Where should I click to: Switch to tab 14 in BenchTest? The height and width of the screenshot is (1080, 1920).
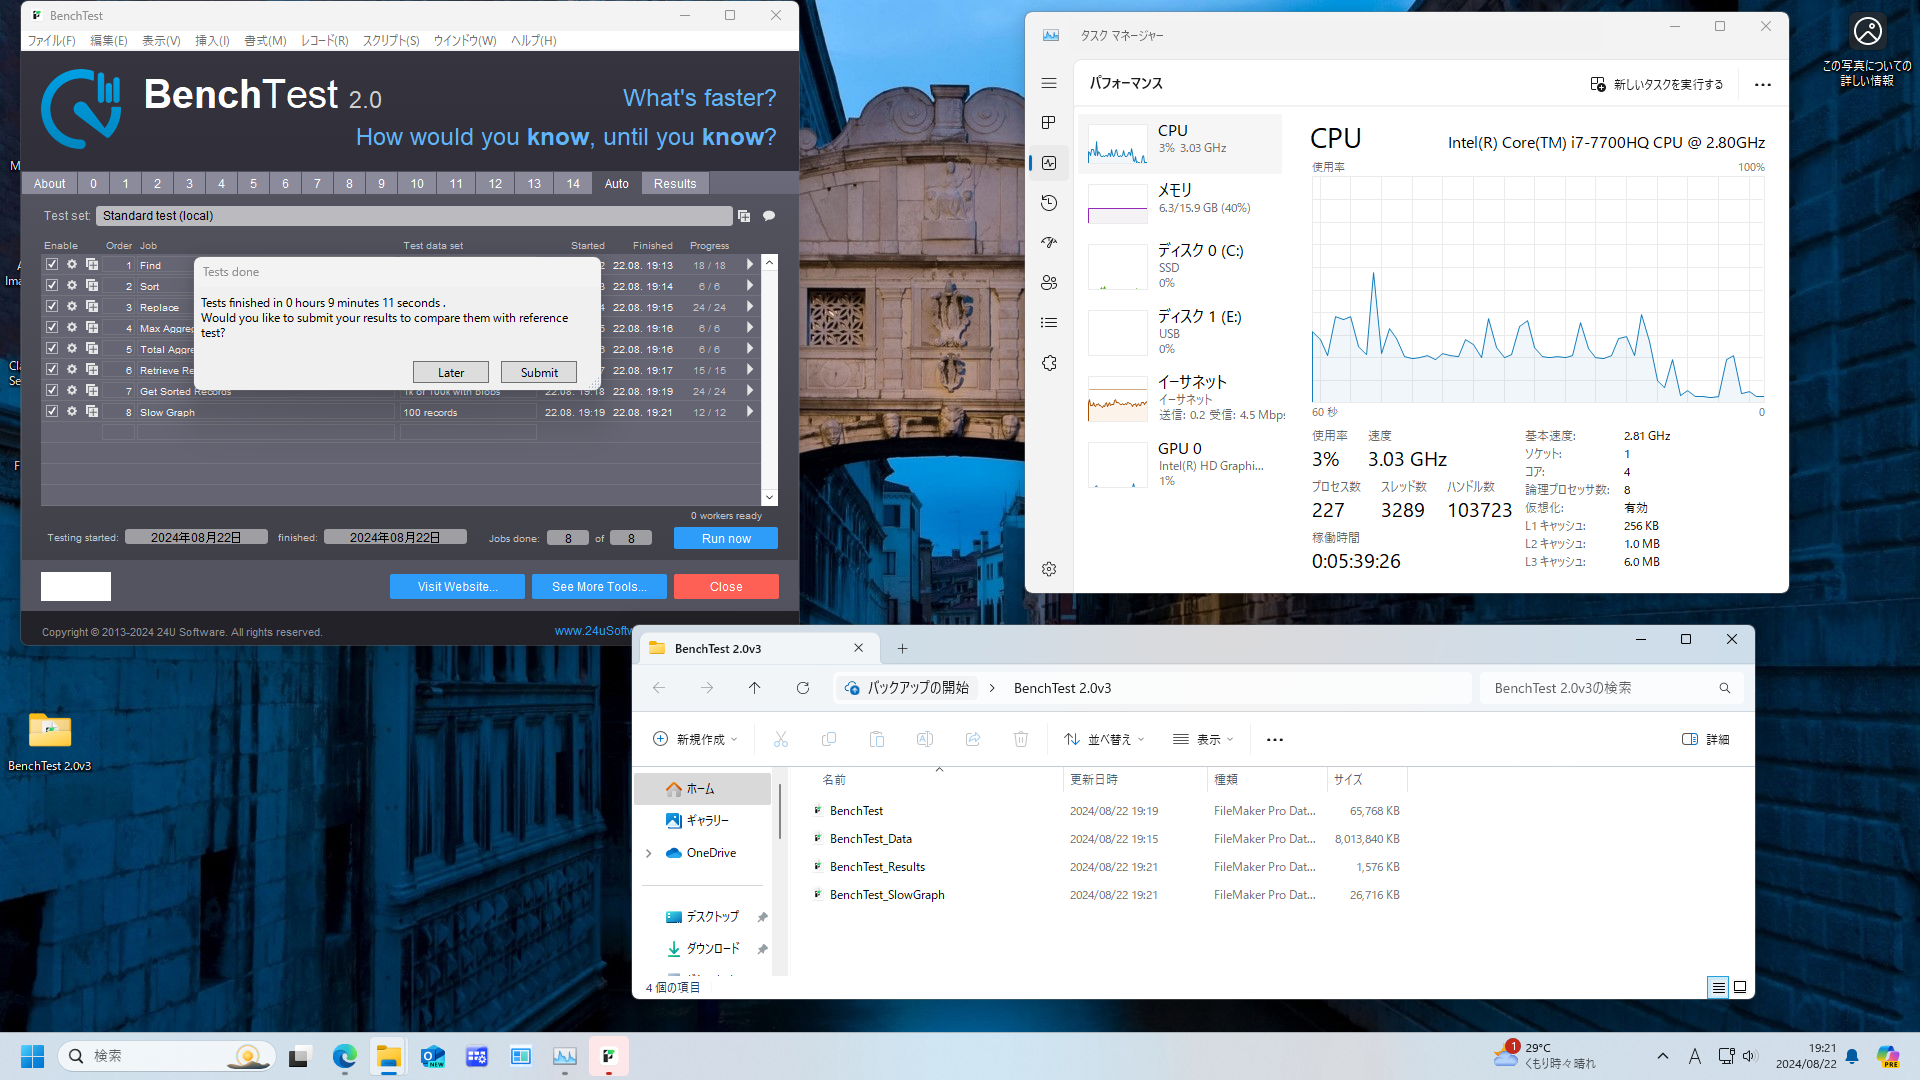573,184
